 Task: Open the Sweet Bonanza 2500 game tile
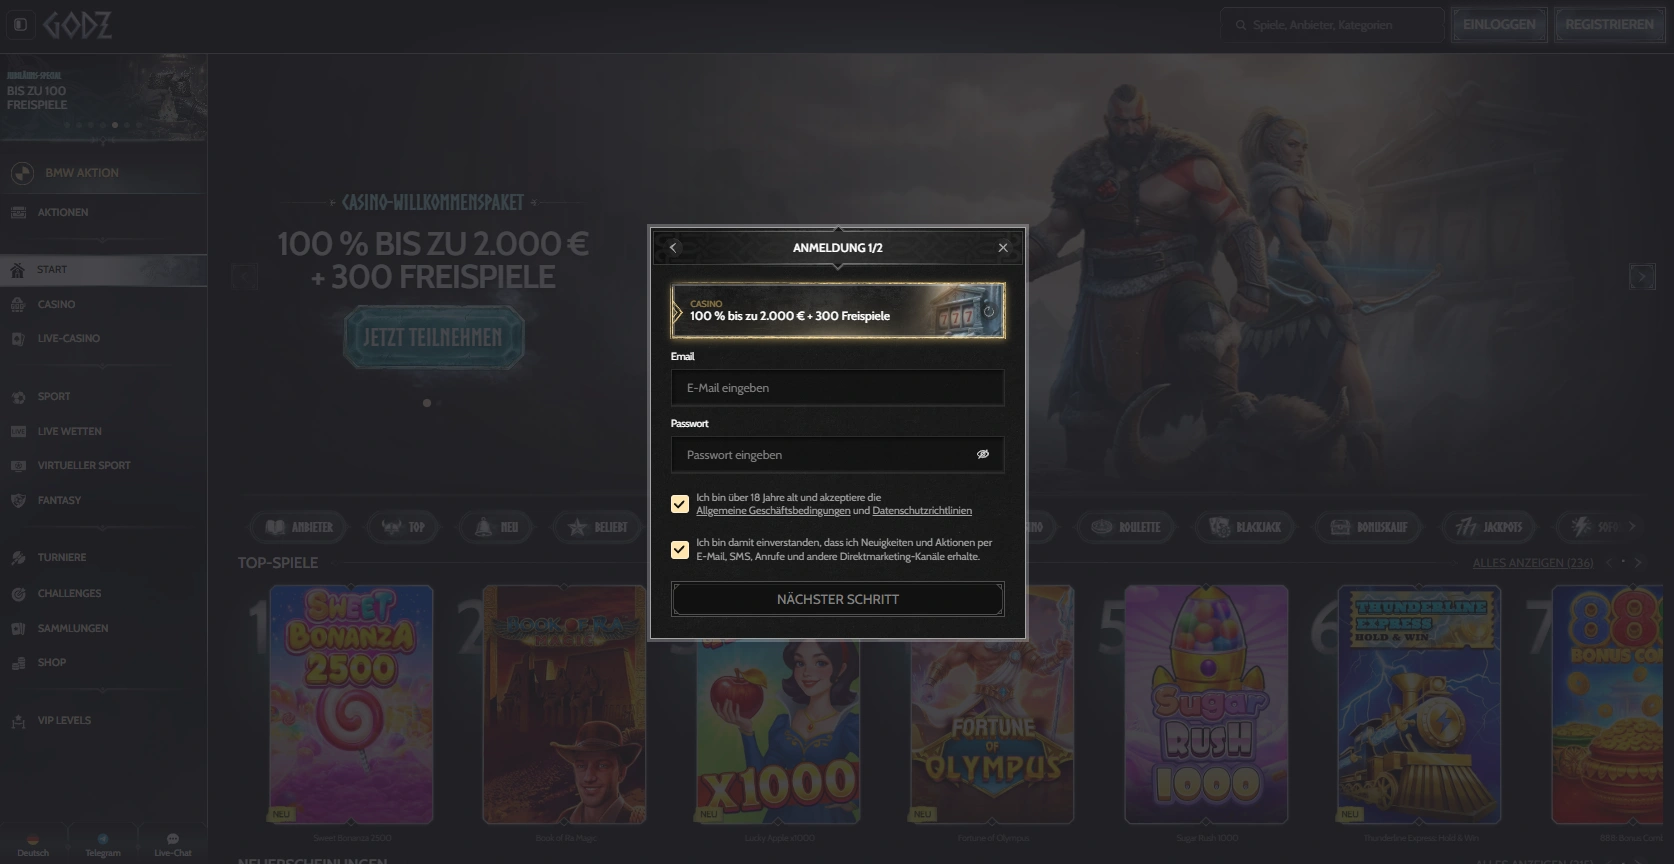click(x=352, y=705)
